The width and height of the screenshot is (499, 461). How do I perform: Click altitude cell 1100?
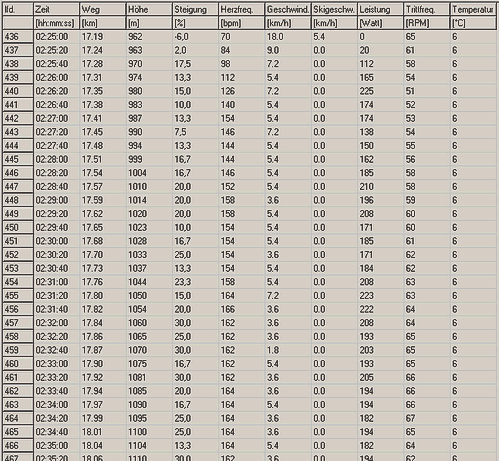pos(149,432)
